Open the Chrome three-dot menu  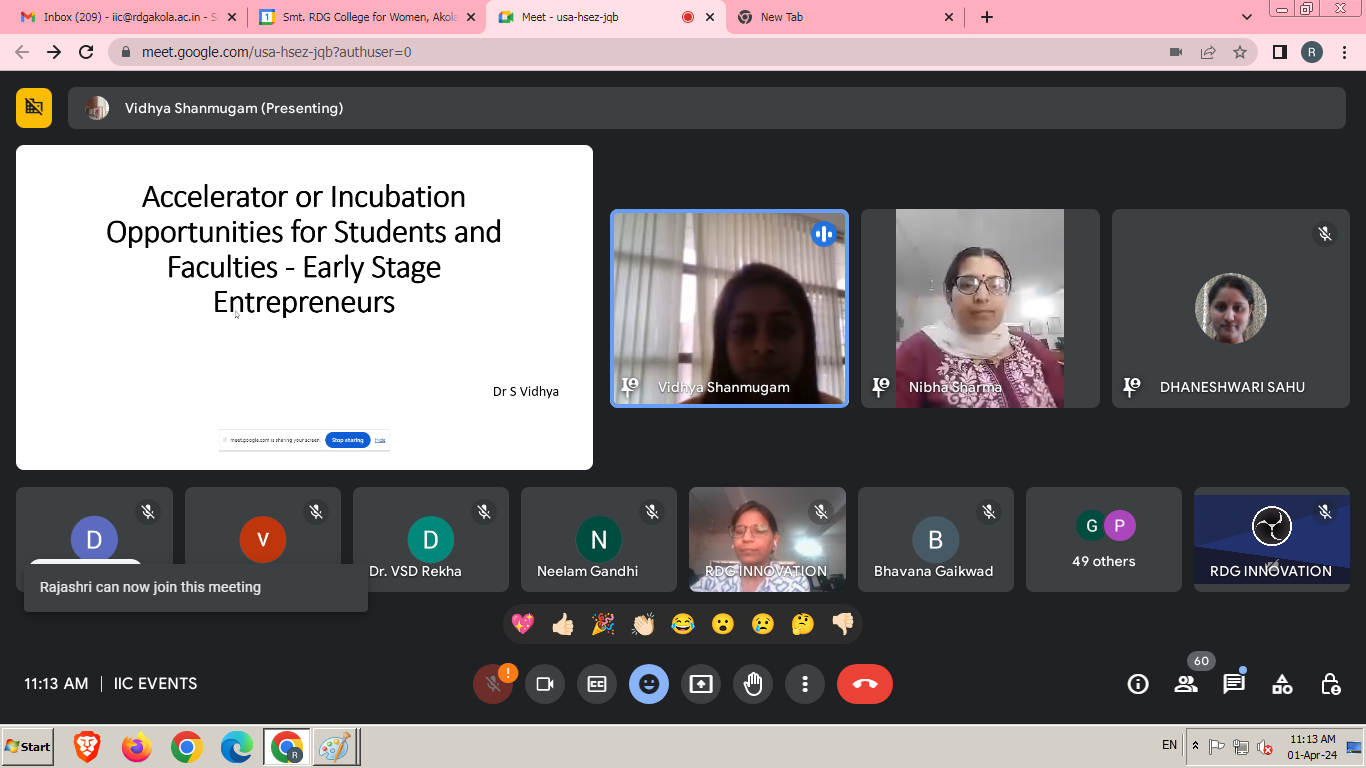[1344, 52]
